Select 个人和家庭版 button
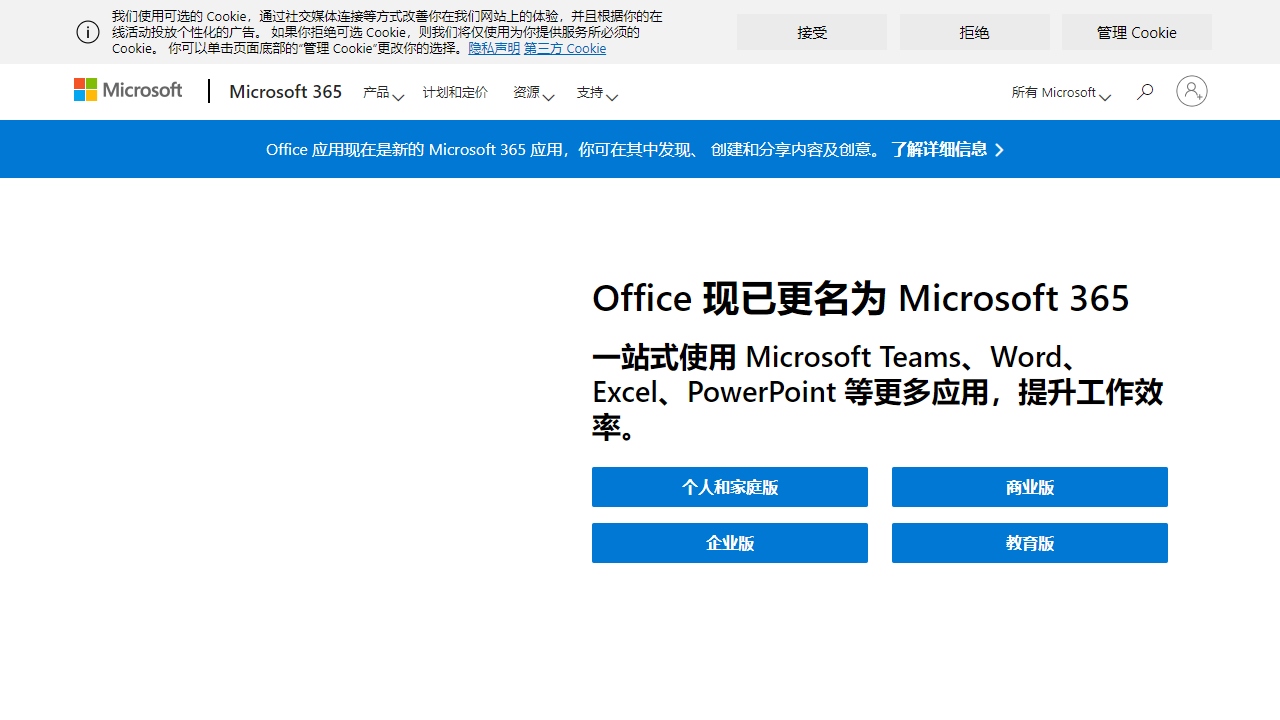The width and height of the screenshot is (1280, 720). coord(730,487)
